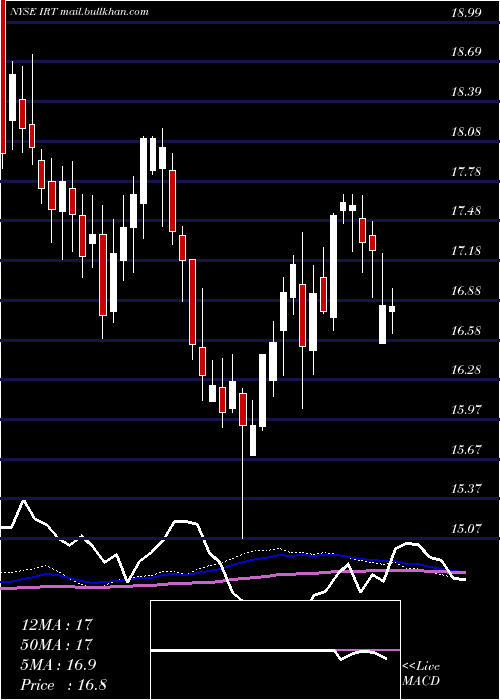Select the 16.58 price axis label
Screen dimensions: 500x700
point(466,331)
